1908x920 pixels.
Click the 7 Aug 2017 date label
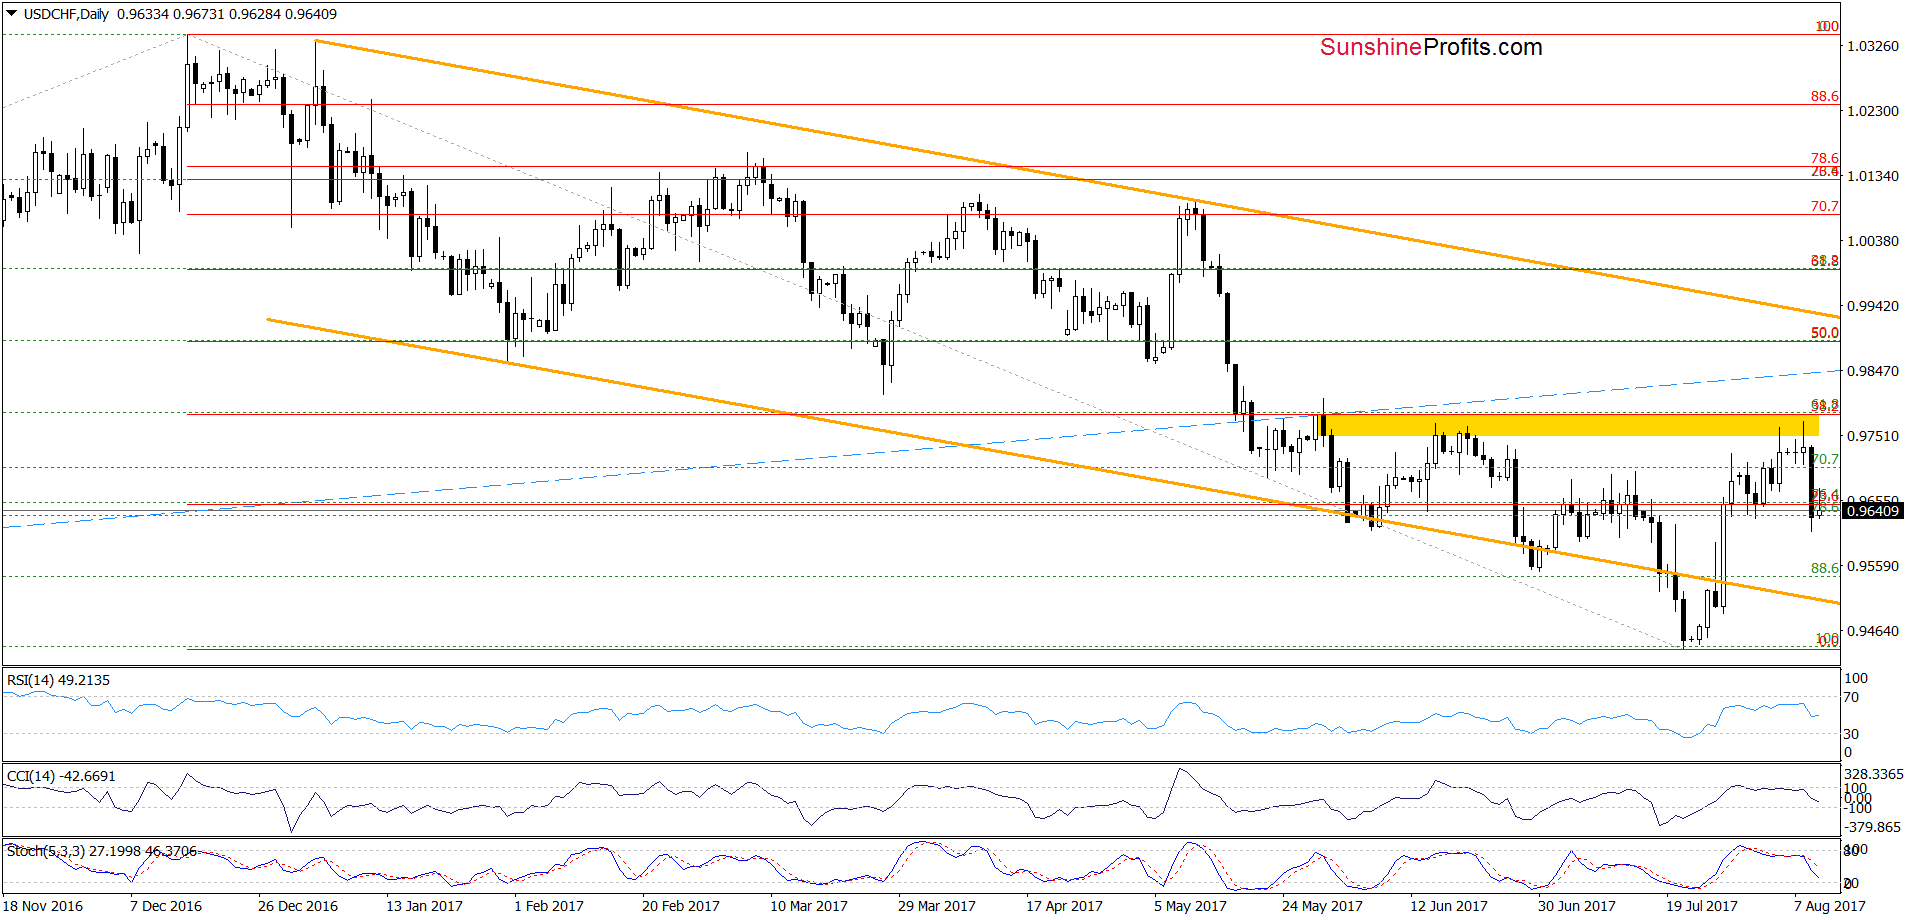(1830, 906)
